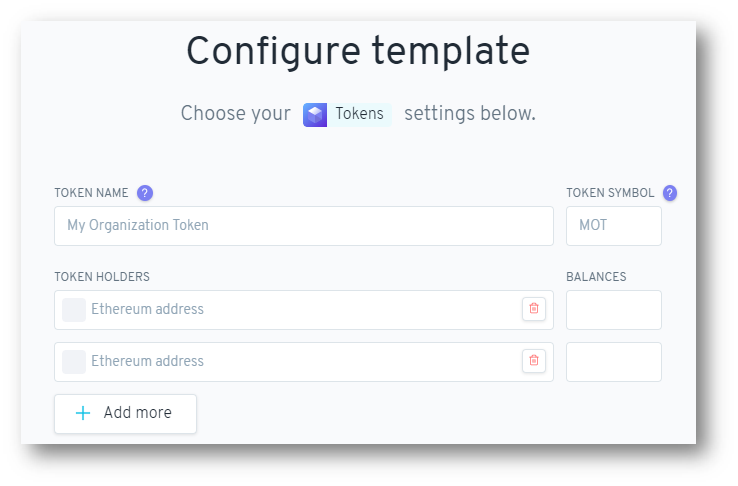Click second address identicon placeholder

point(74,362)
